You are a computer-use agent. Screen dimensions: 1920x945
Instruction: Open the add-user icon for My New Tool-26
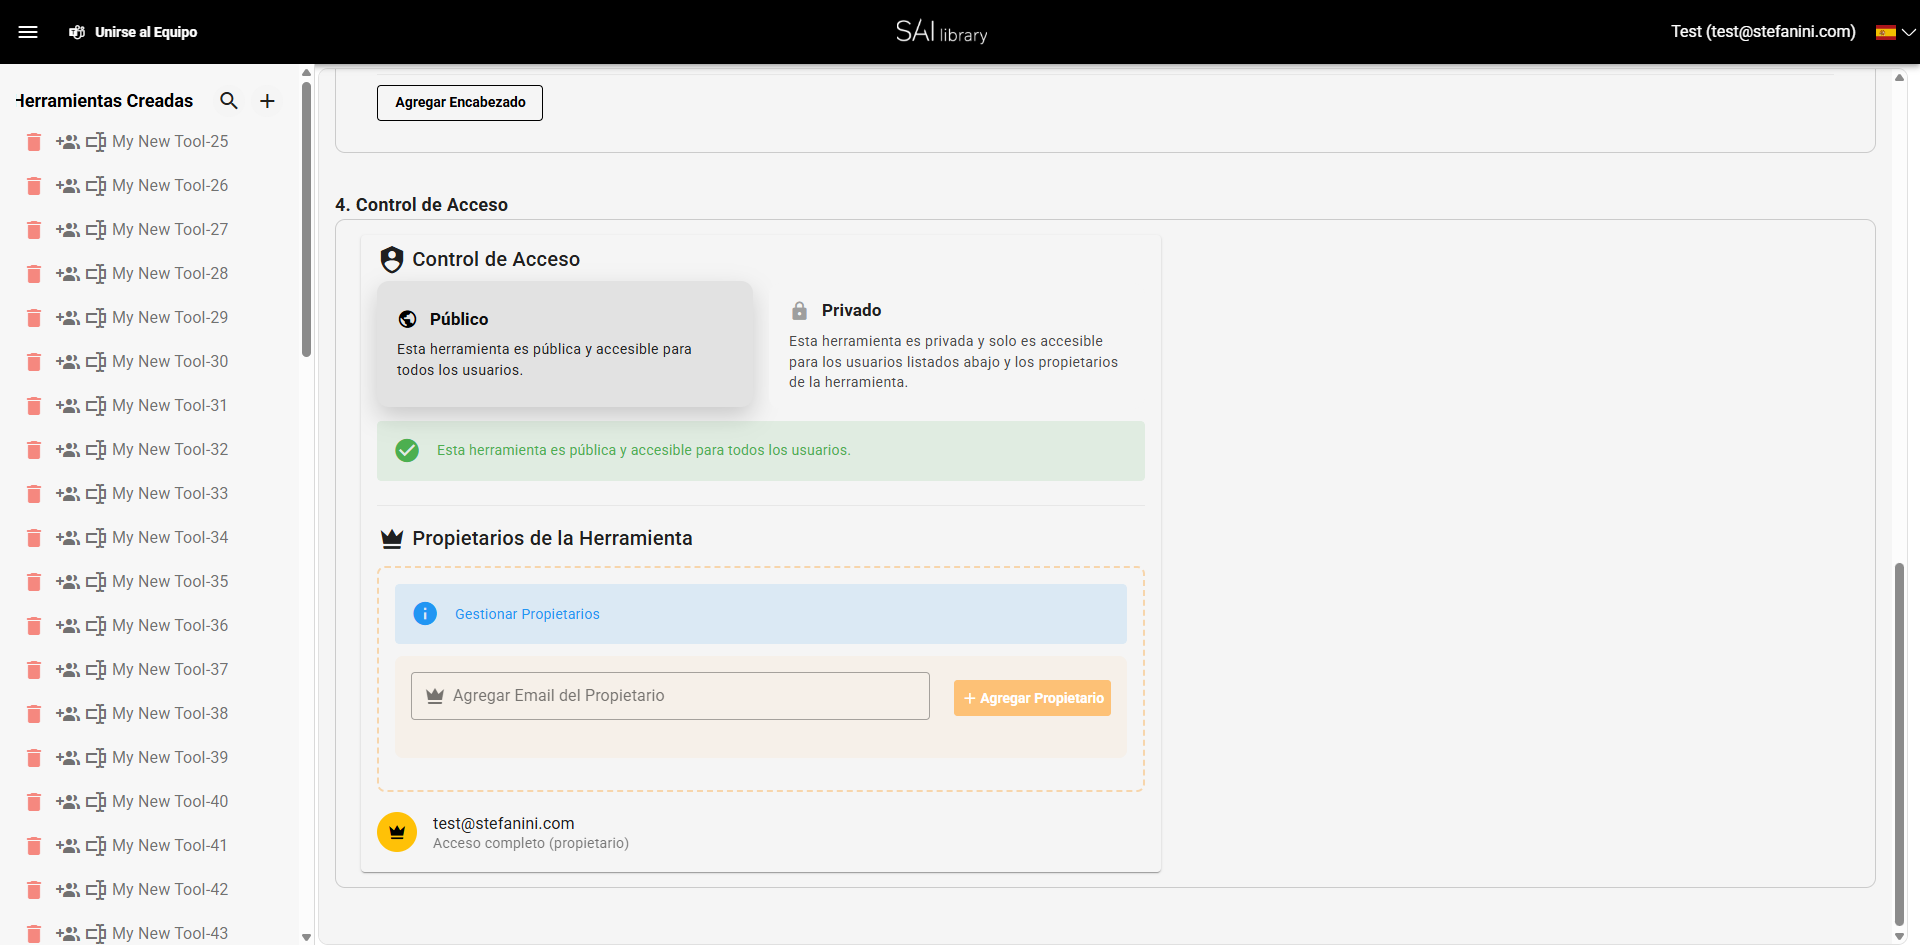tap(68, 186)
